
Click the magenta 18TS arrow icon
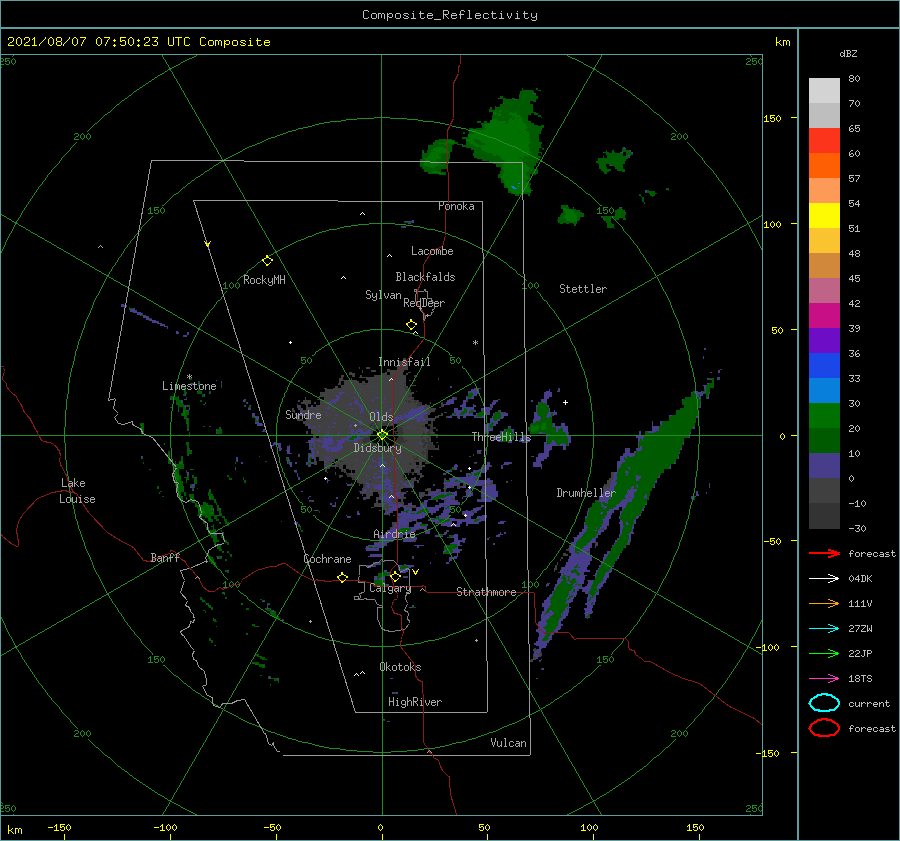click(824, 679)
